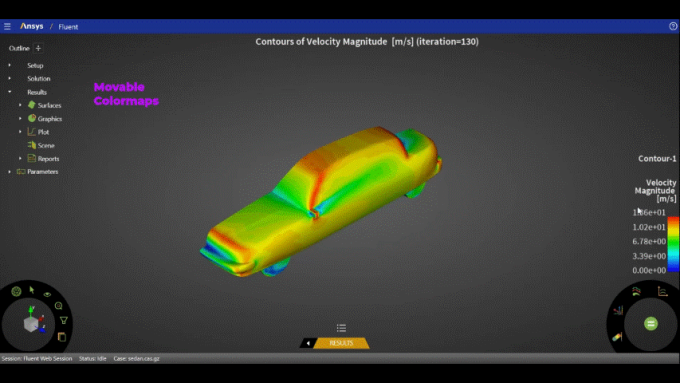The image size is (681, 383).
Task: Click the funnel filter icon in the view dial
Action: click(64, 321)
